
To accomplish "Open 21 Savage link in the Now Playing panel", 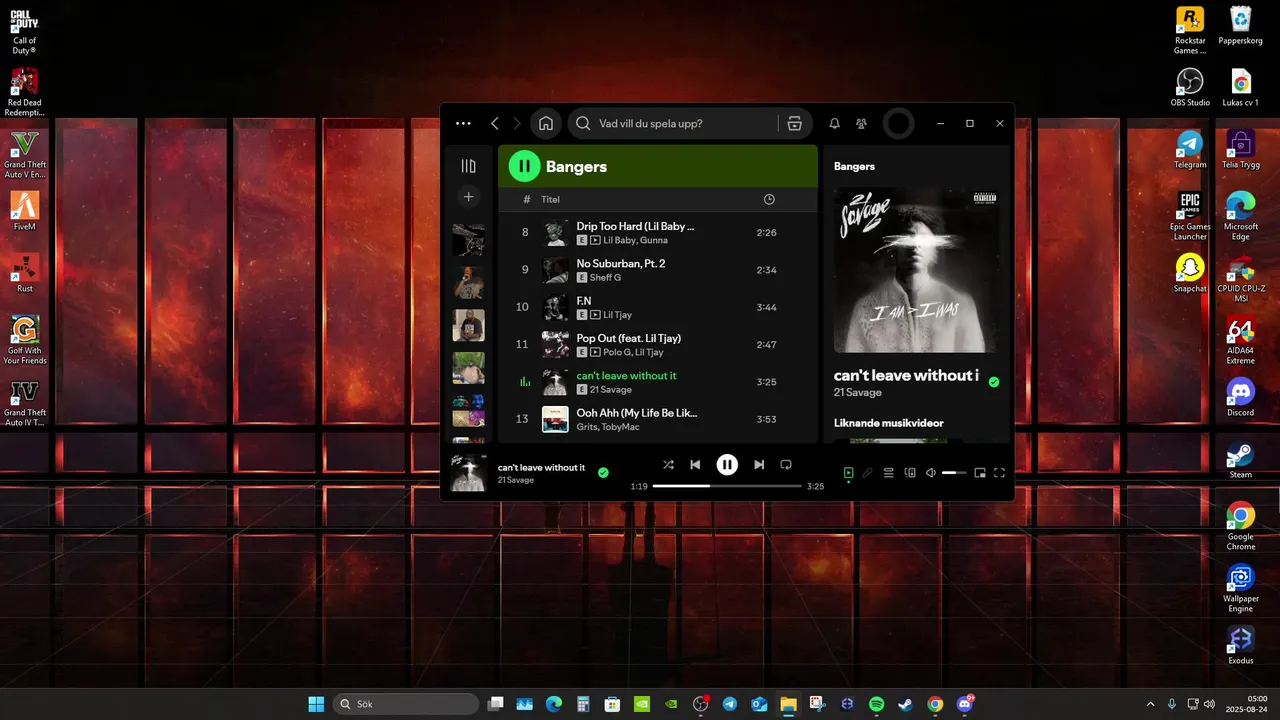I will (x=858, y=393).
